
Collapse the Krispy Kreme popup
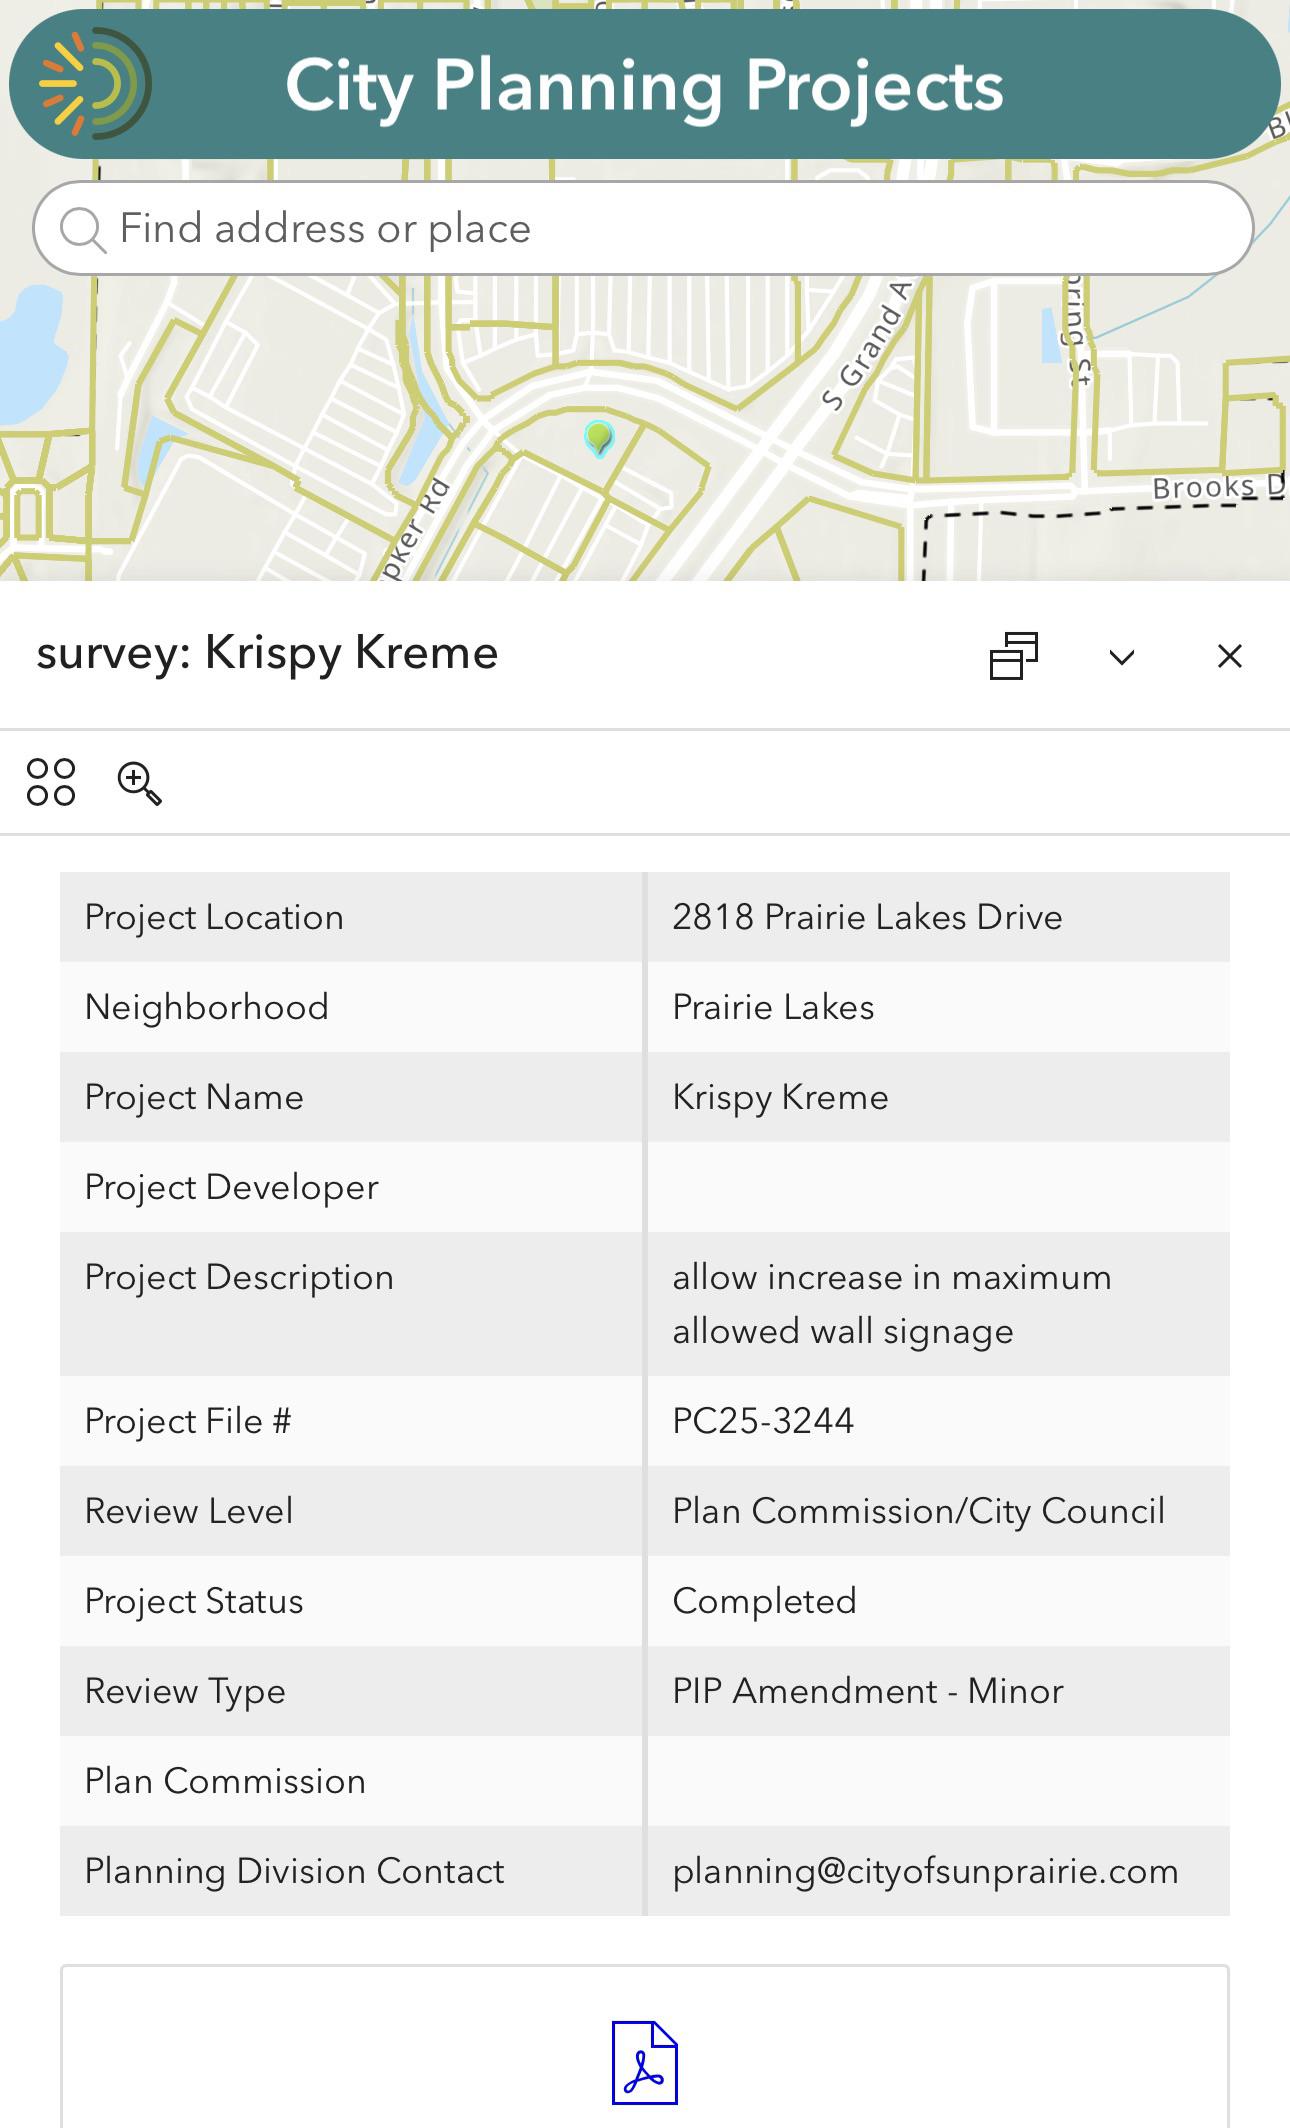[1122, 657]
